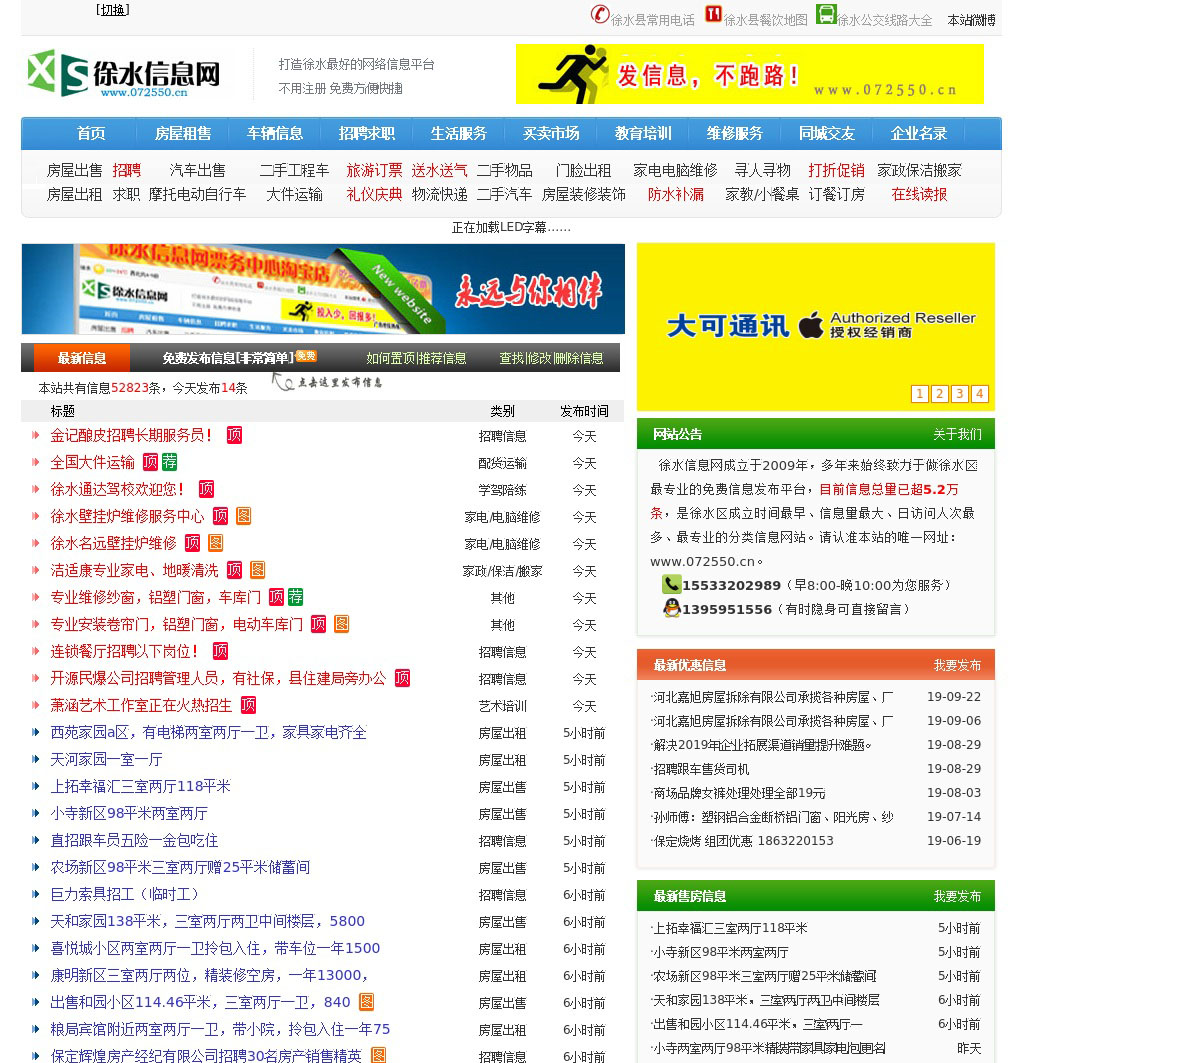Open the offer 招聘跟车售货司机
Screen dimensions: 1200x1063
pyautogui.click(x=700, y=769)
